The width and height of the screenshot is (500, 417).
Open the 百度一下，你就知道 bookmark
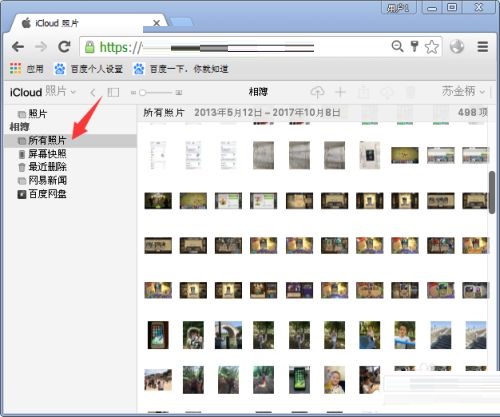pos(181,69)
